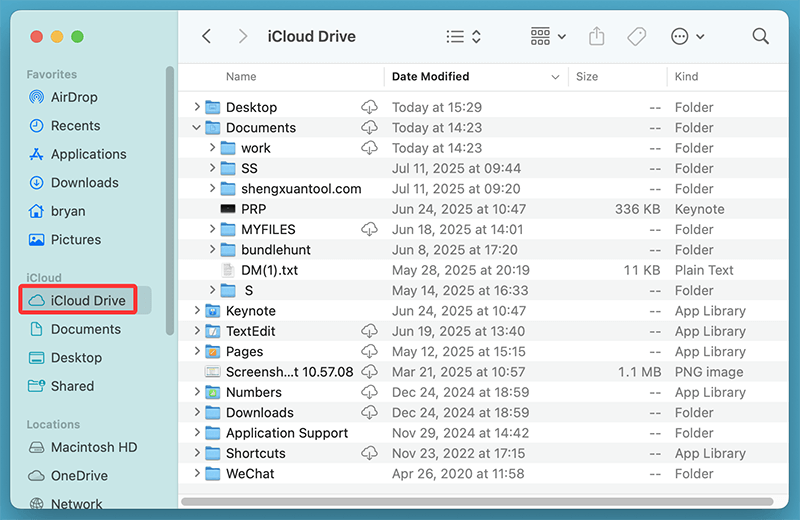Image resolution: width=800 pixels, height=520 pixels.
Task: Download Shortcuts library via cloud icon
Action: coord(369,453)
